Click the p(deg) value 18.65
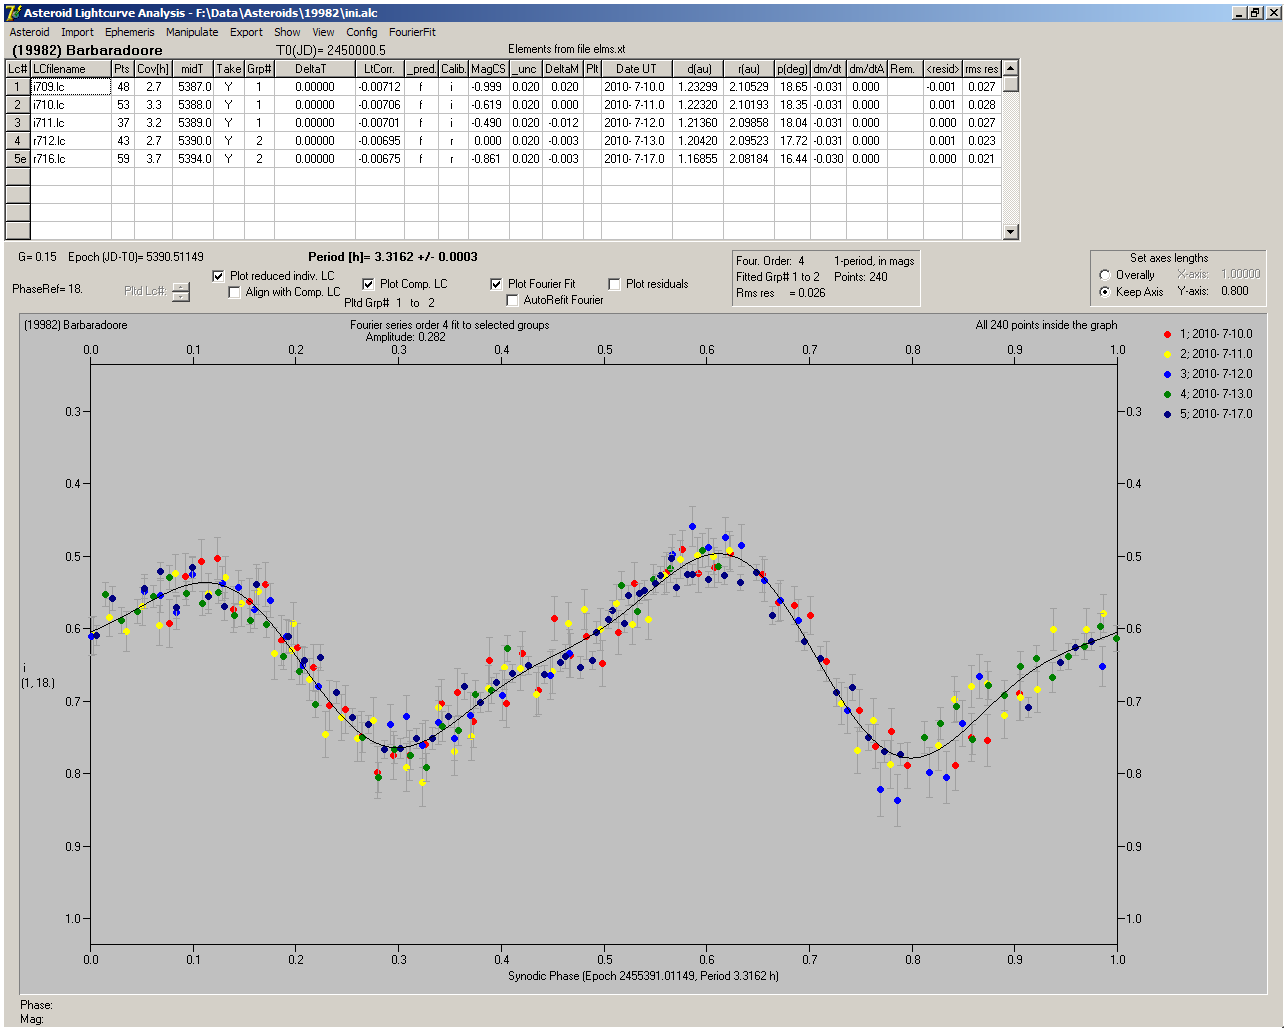Screen dimensions: 1288x1032 pos(793,87)
